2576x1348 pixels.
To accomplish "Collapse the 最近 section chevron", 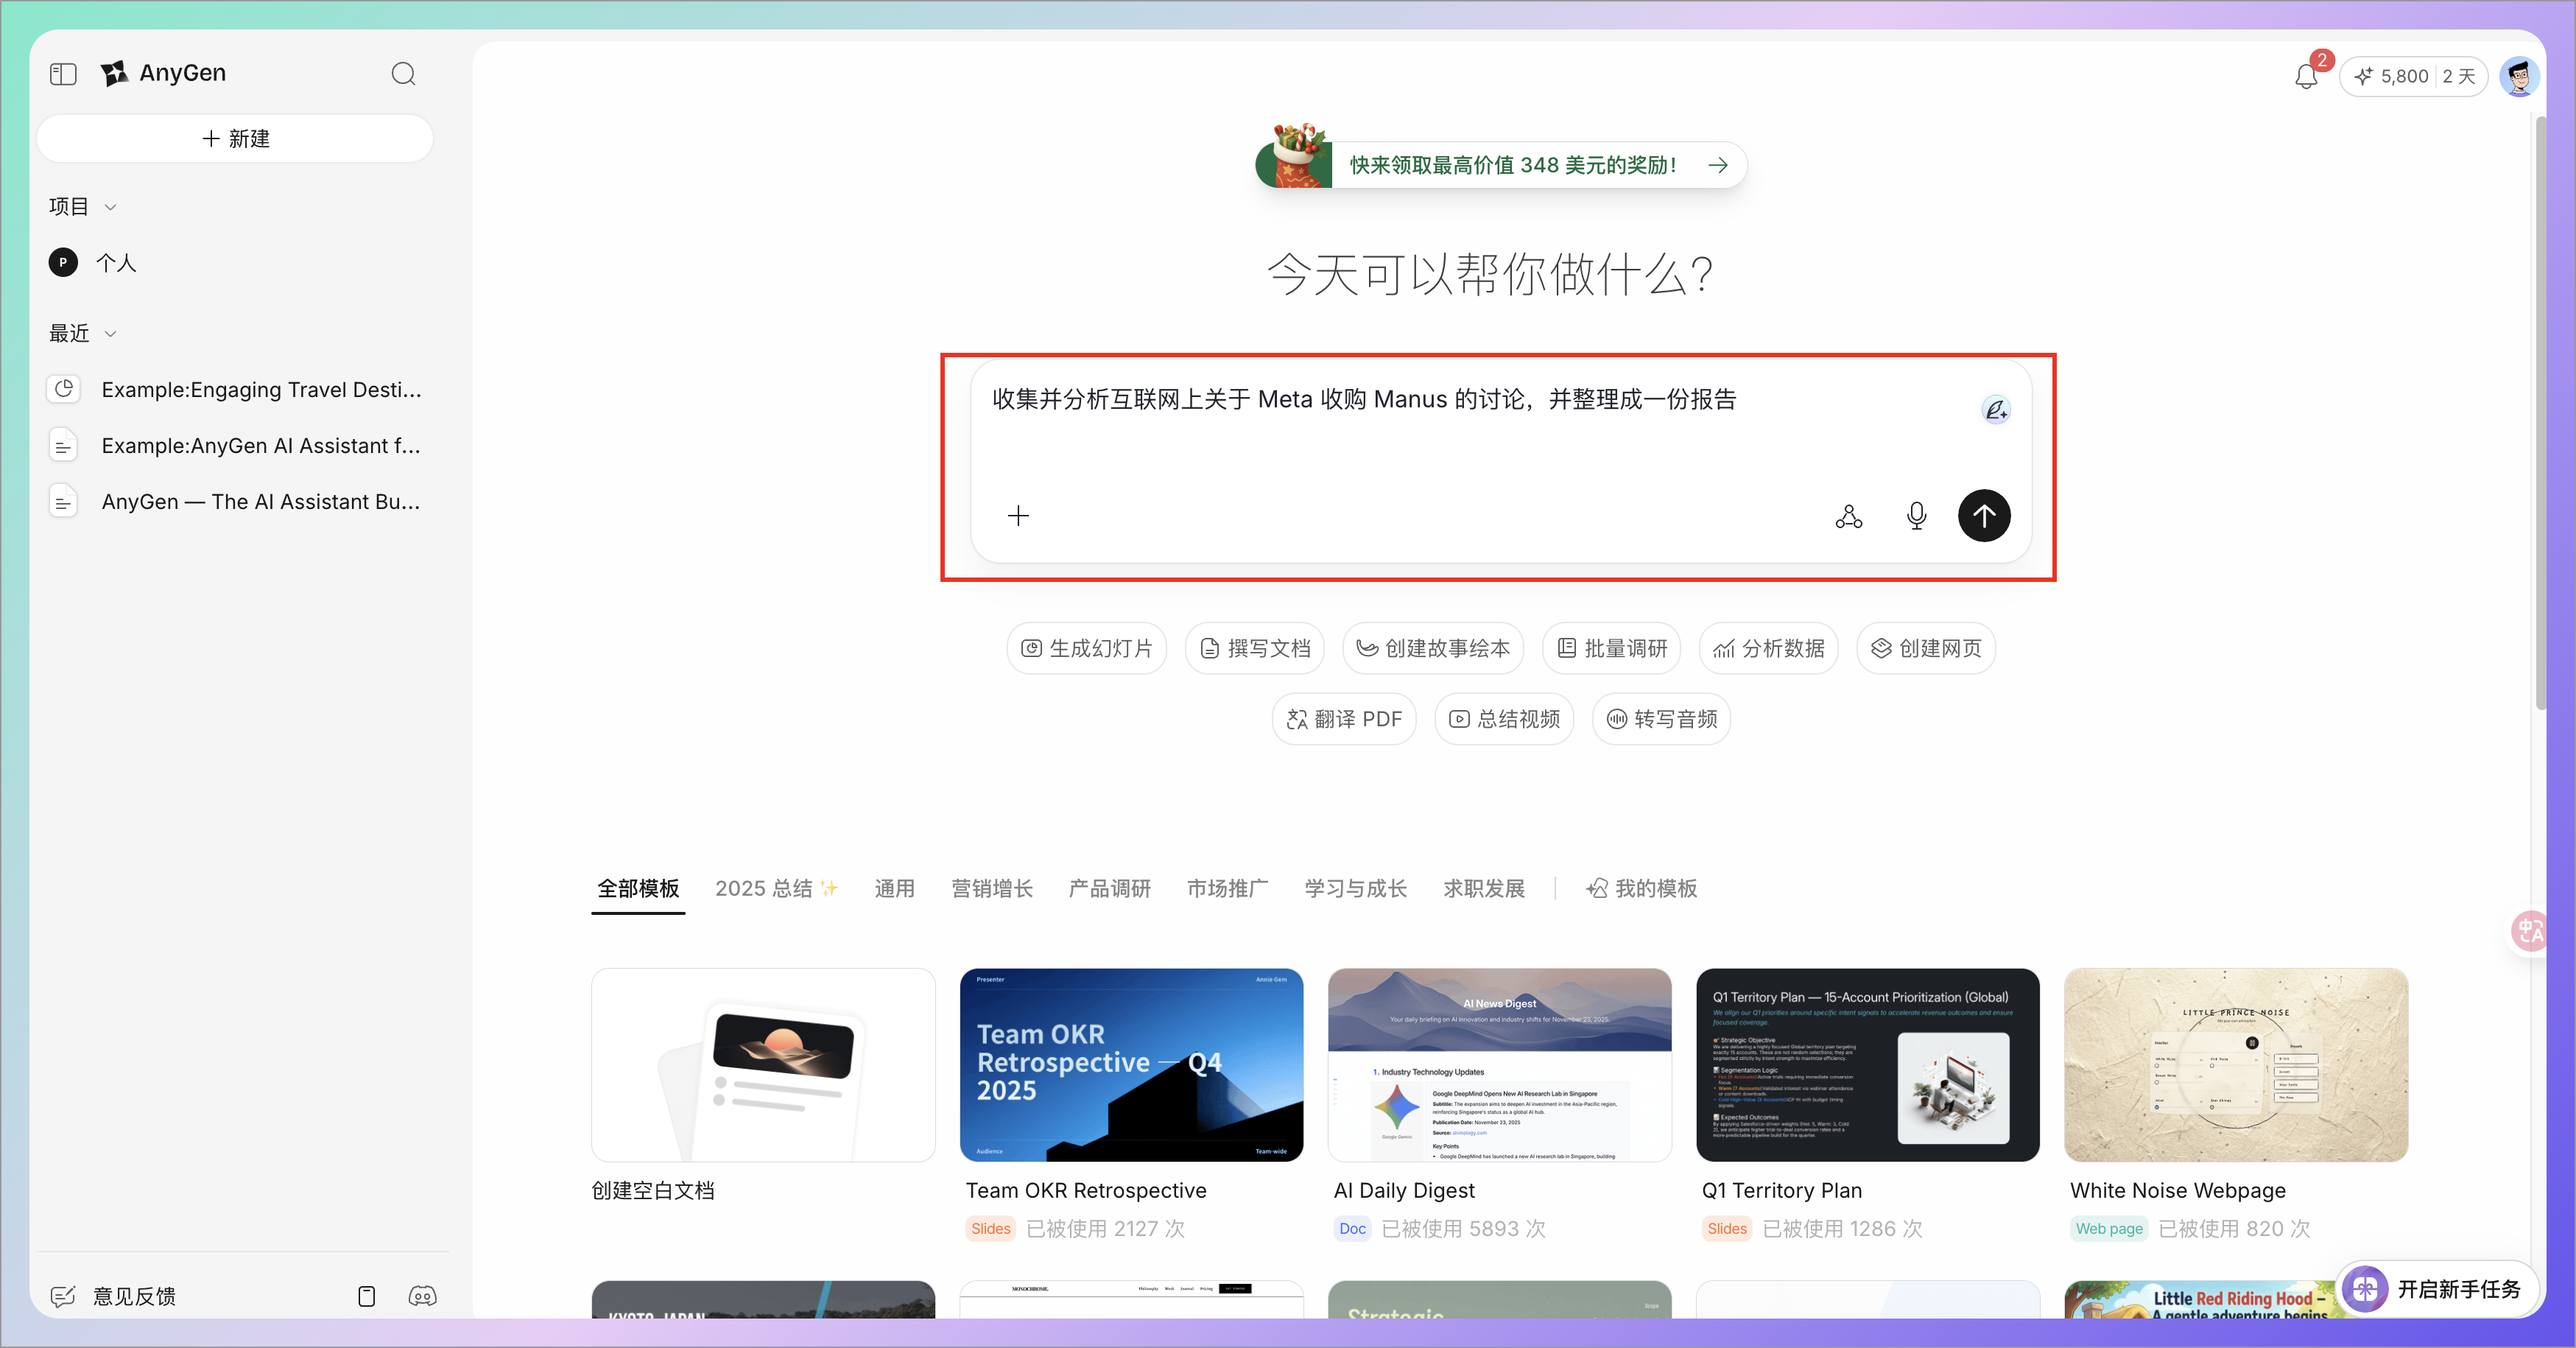I will tap(111, 334).
